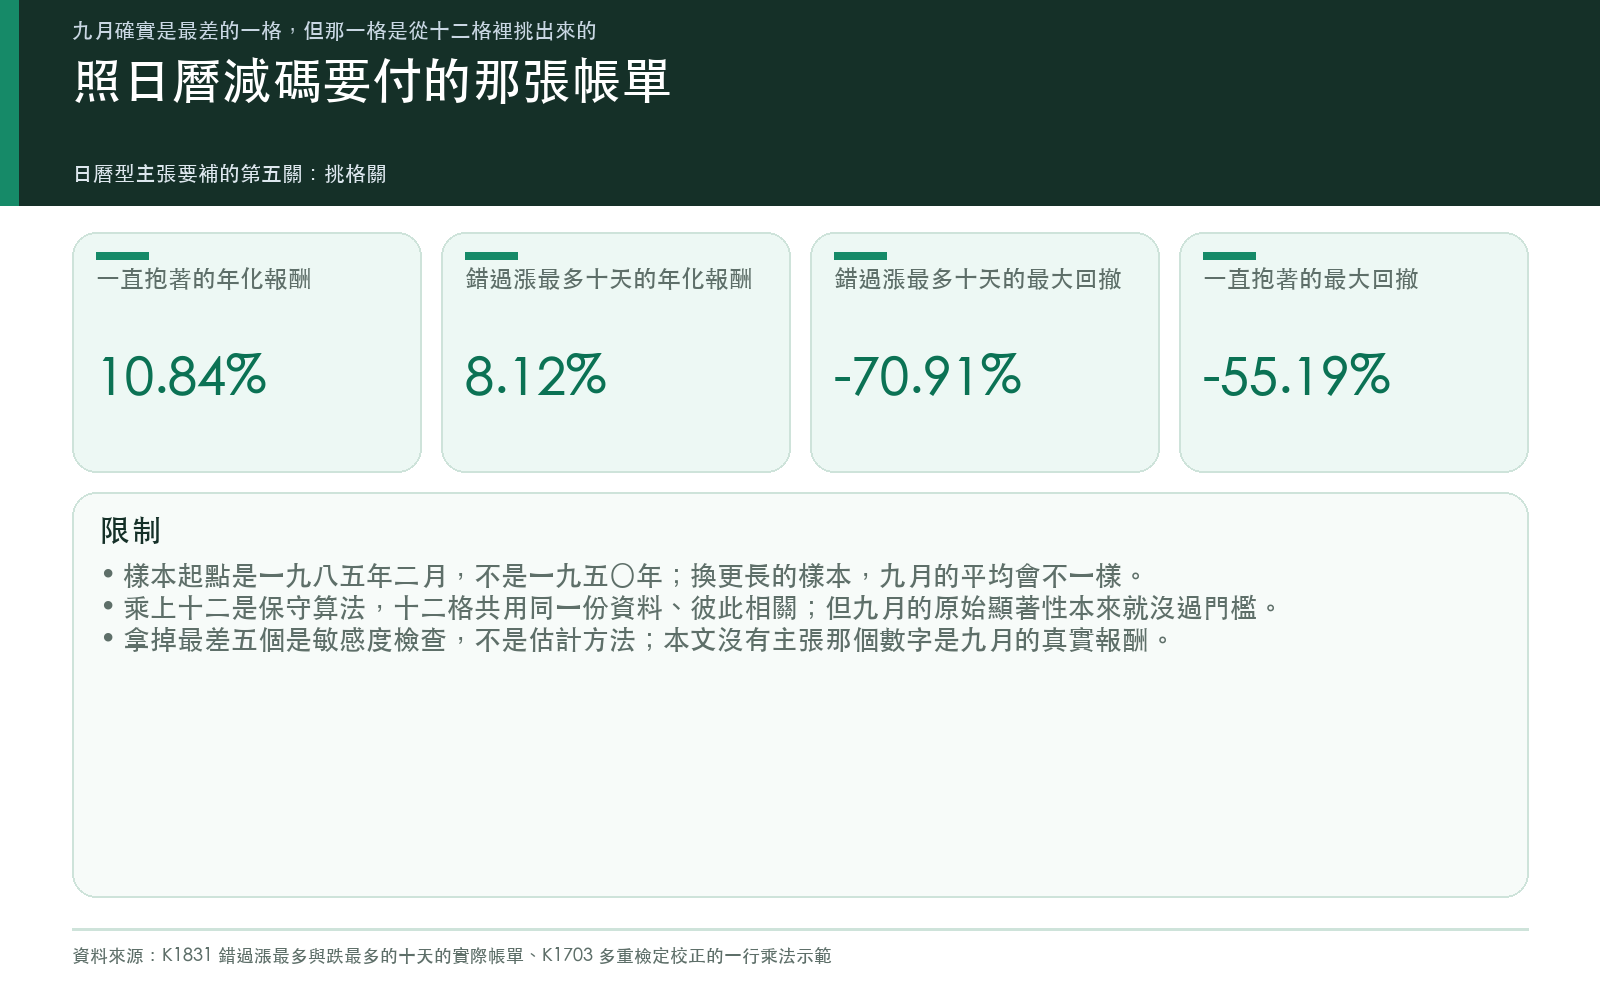Click the 資料來源 footer line

pyautogui.click(x=452, y=956)
